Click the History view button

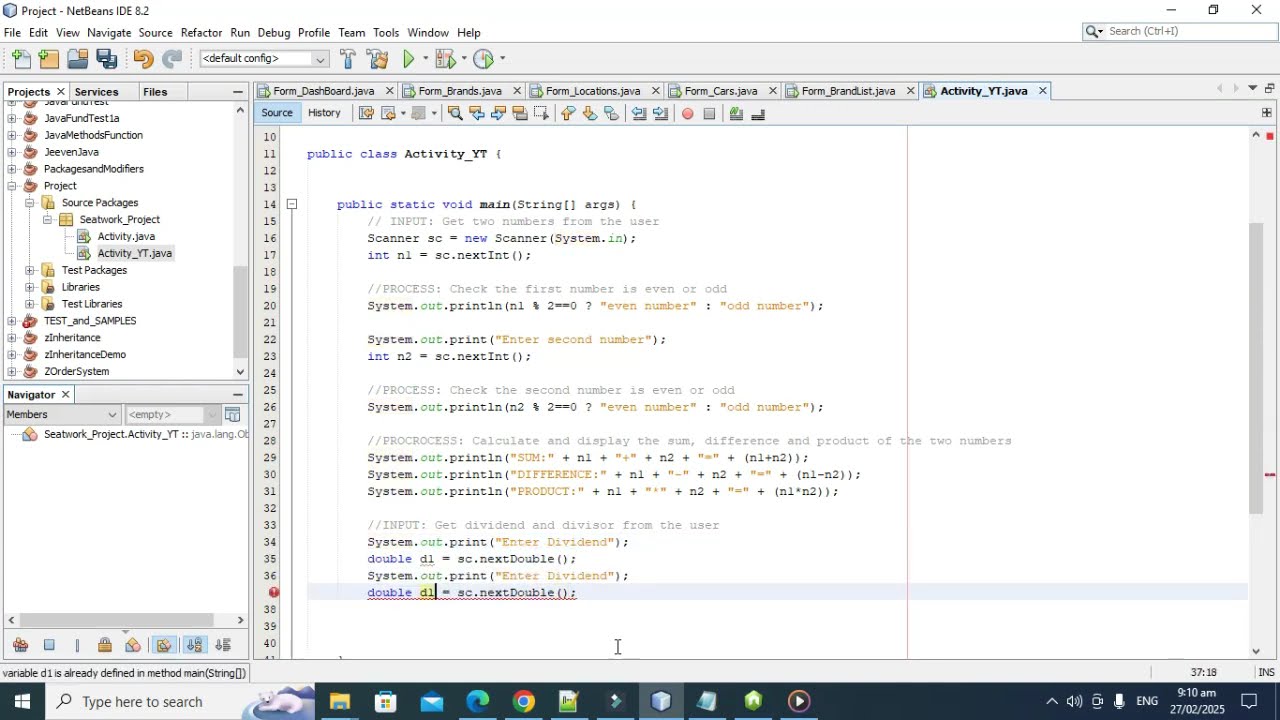(324, 113)
